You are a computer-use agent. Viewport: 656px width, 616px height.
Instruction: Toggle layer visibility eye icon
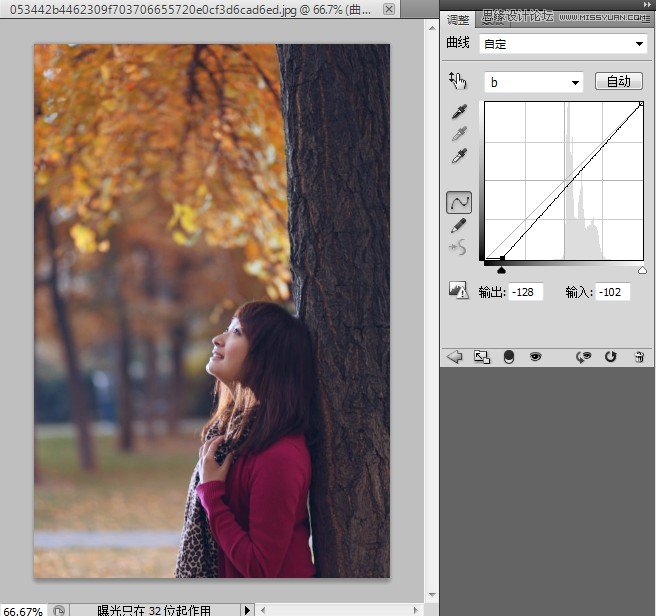535,357
